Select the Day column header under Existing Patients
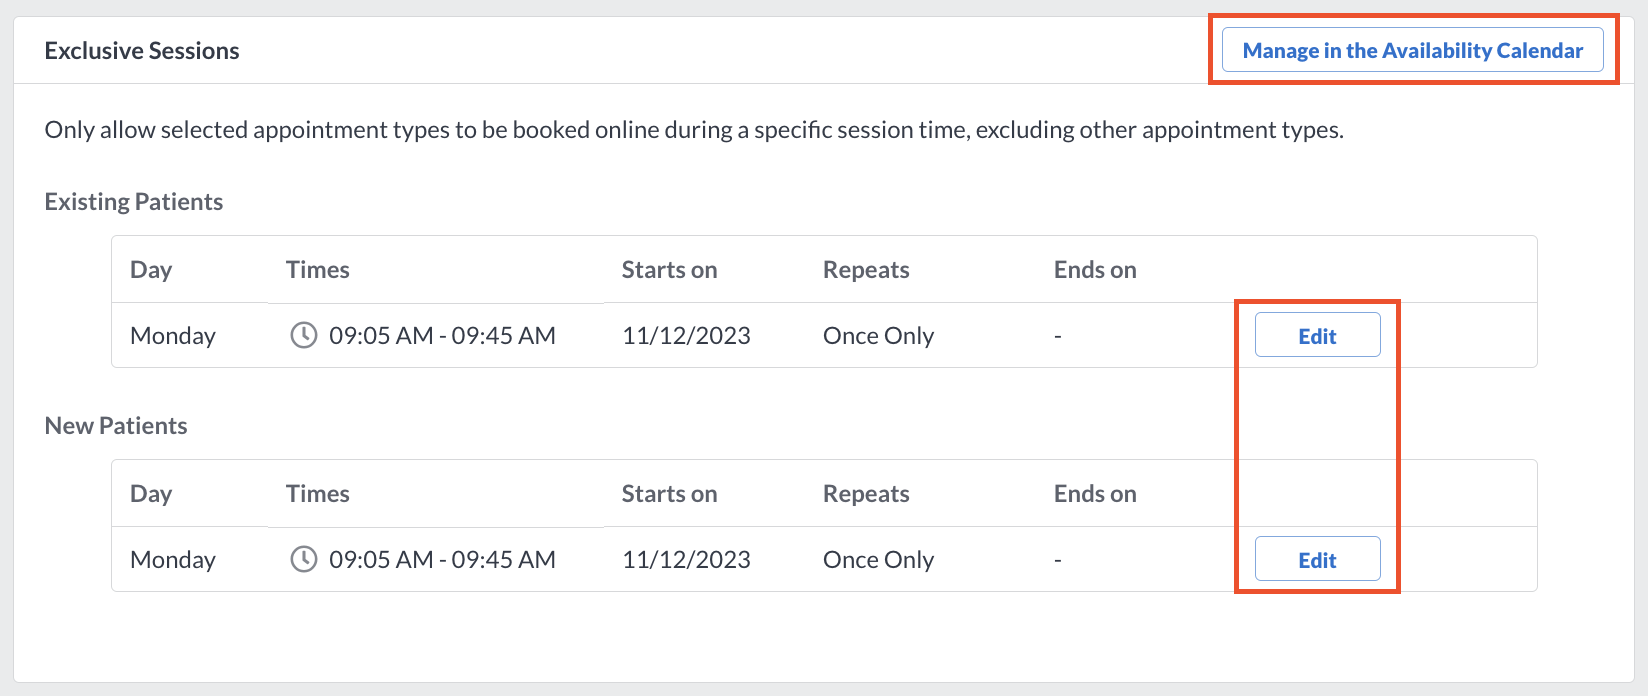 (x=151, y=270)
